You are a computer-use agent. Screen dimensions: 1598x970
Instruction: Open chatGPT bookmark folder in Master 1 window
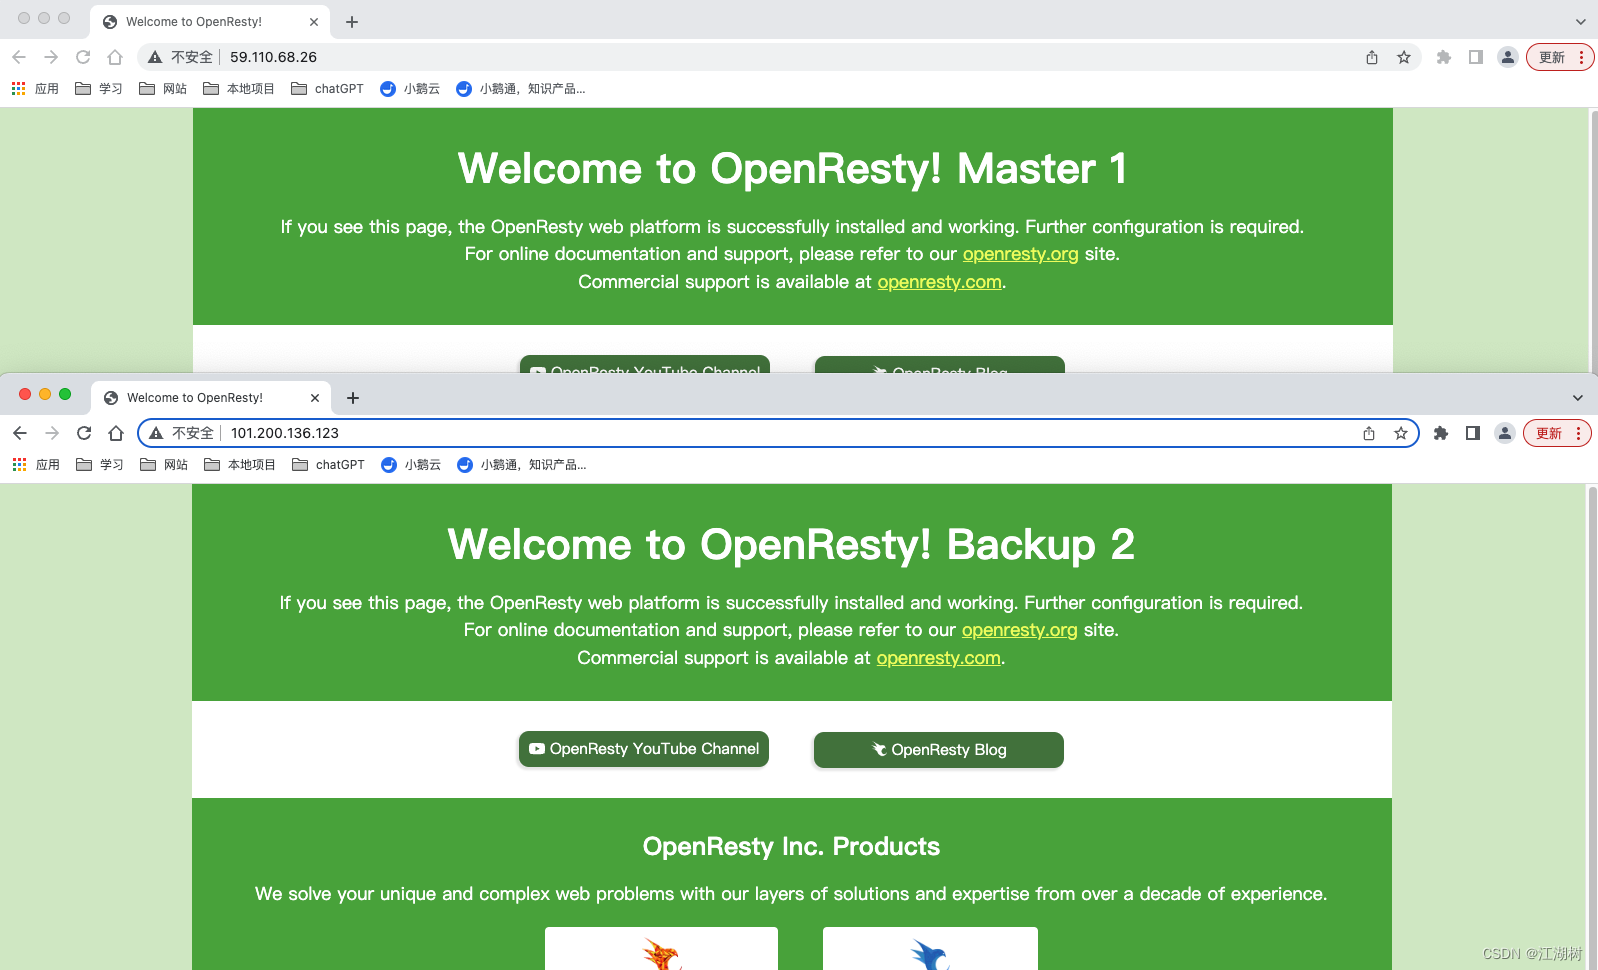click(327, 89)
